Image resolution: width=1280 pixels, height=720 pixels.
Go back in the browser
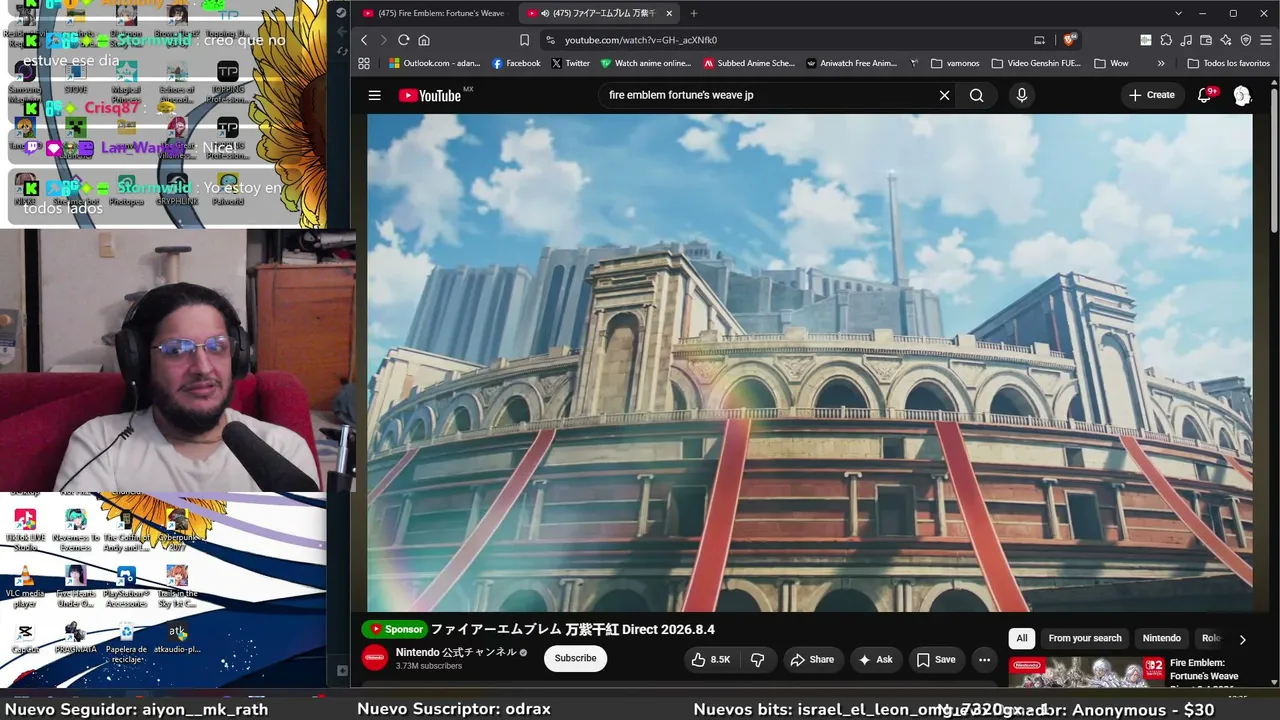click(x=364, y=40)
